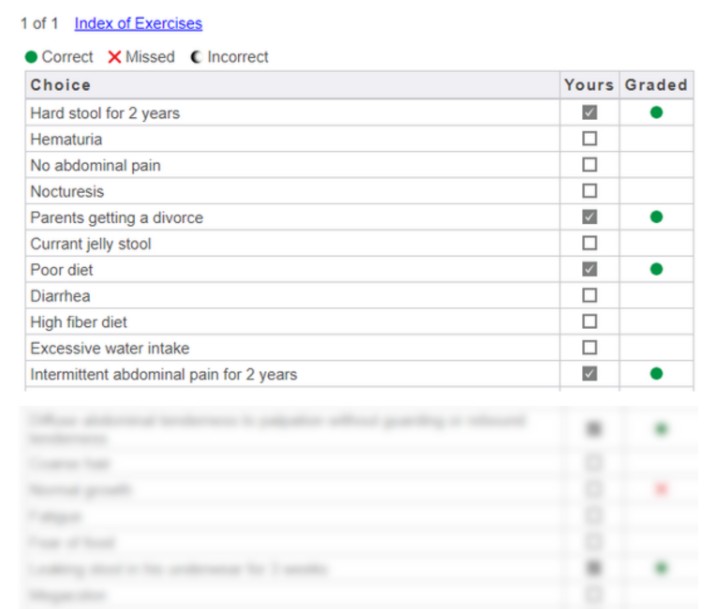Click the green Correct legend icon
This screenshot has height=609, width=709.
(32, 57)
